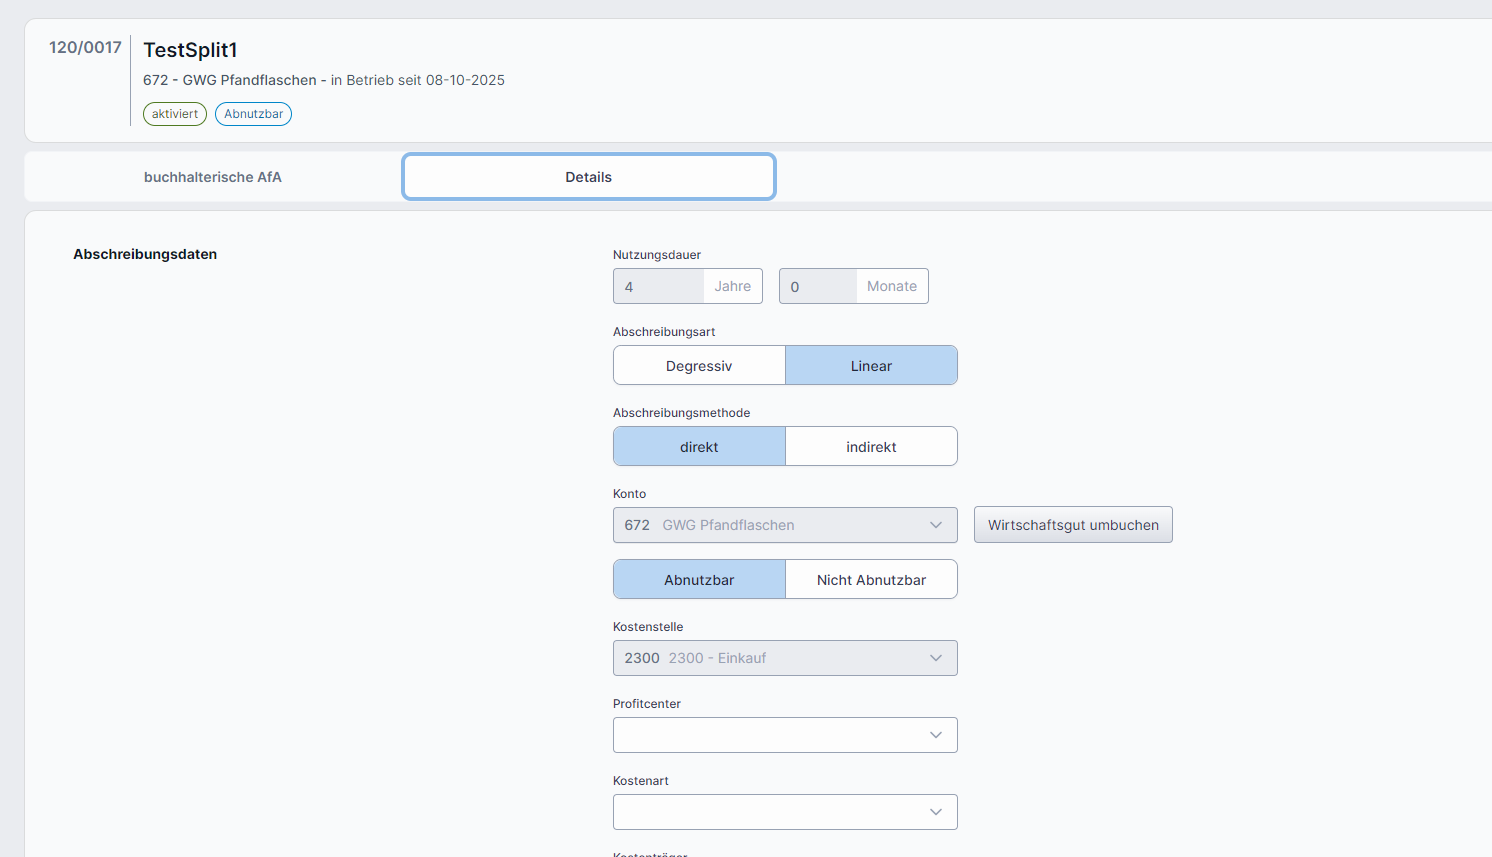Image resolution: width=1492 pixels, height=857 pixels.
Task: Open the Kostenart dropdown
Action: point(785,812)
